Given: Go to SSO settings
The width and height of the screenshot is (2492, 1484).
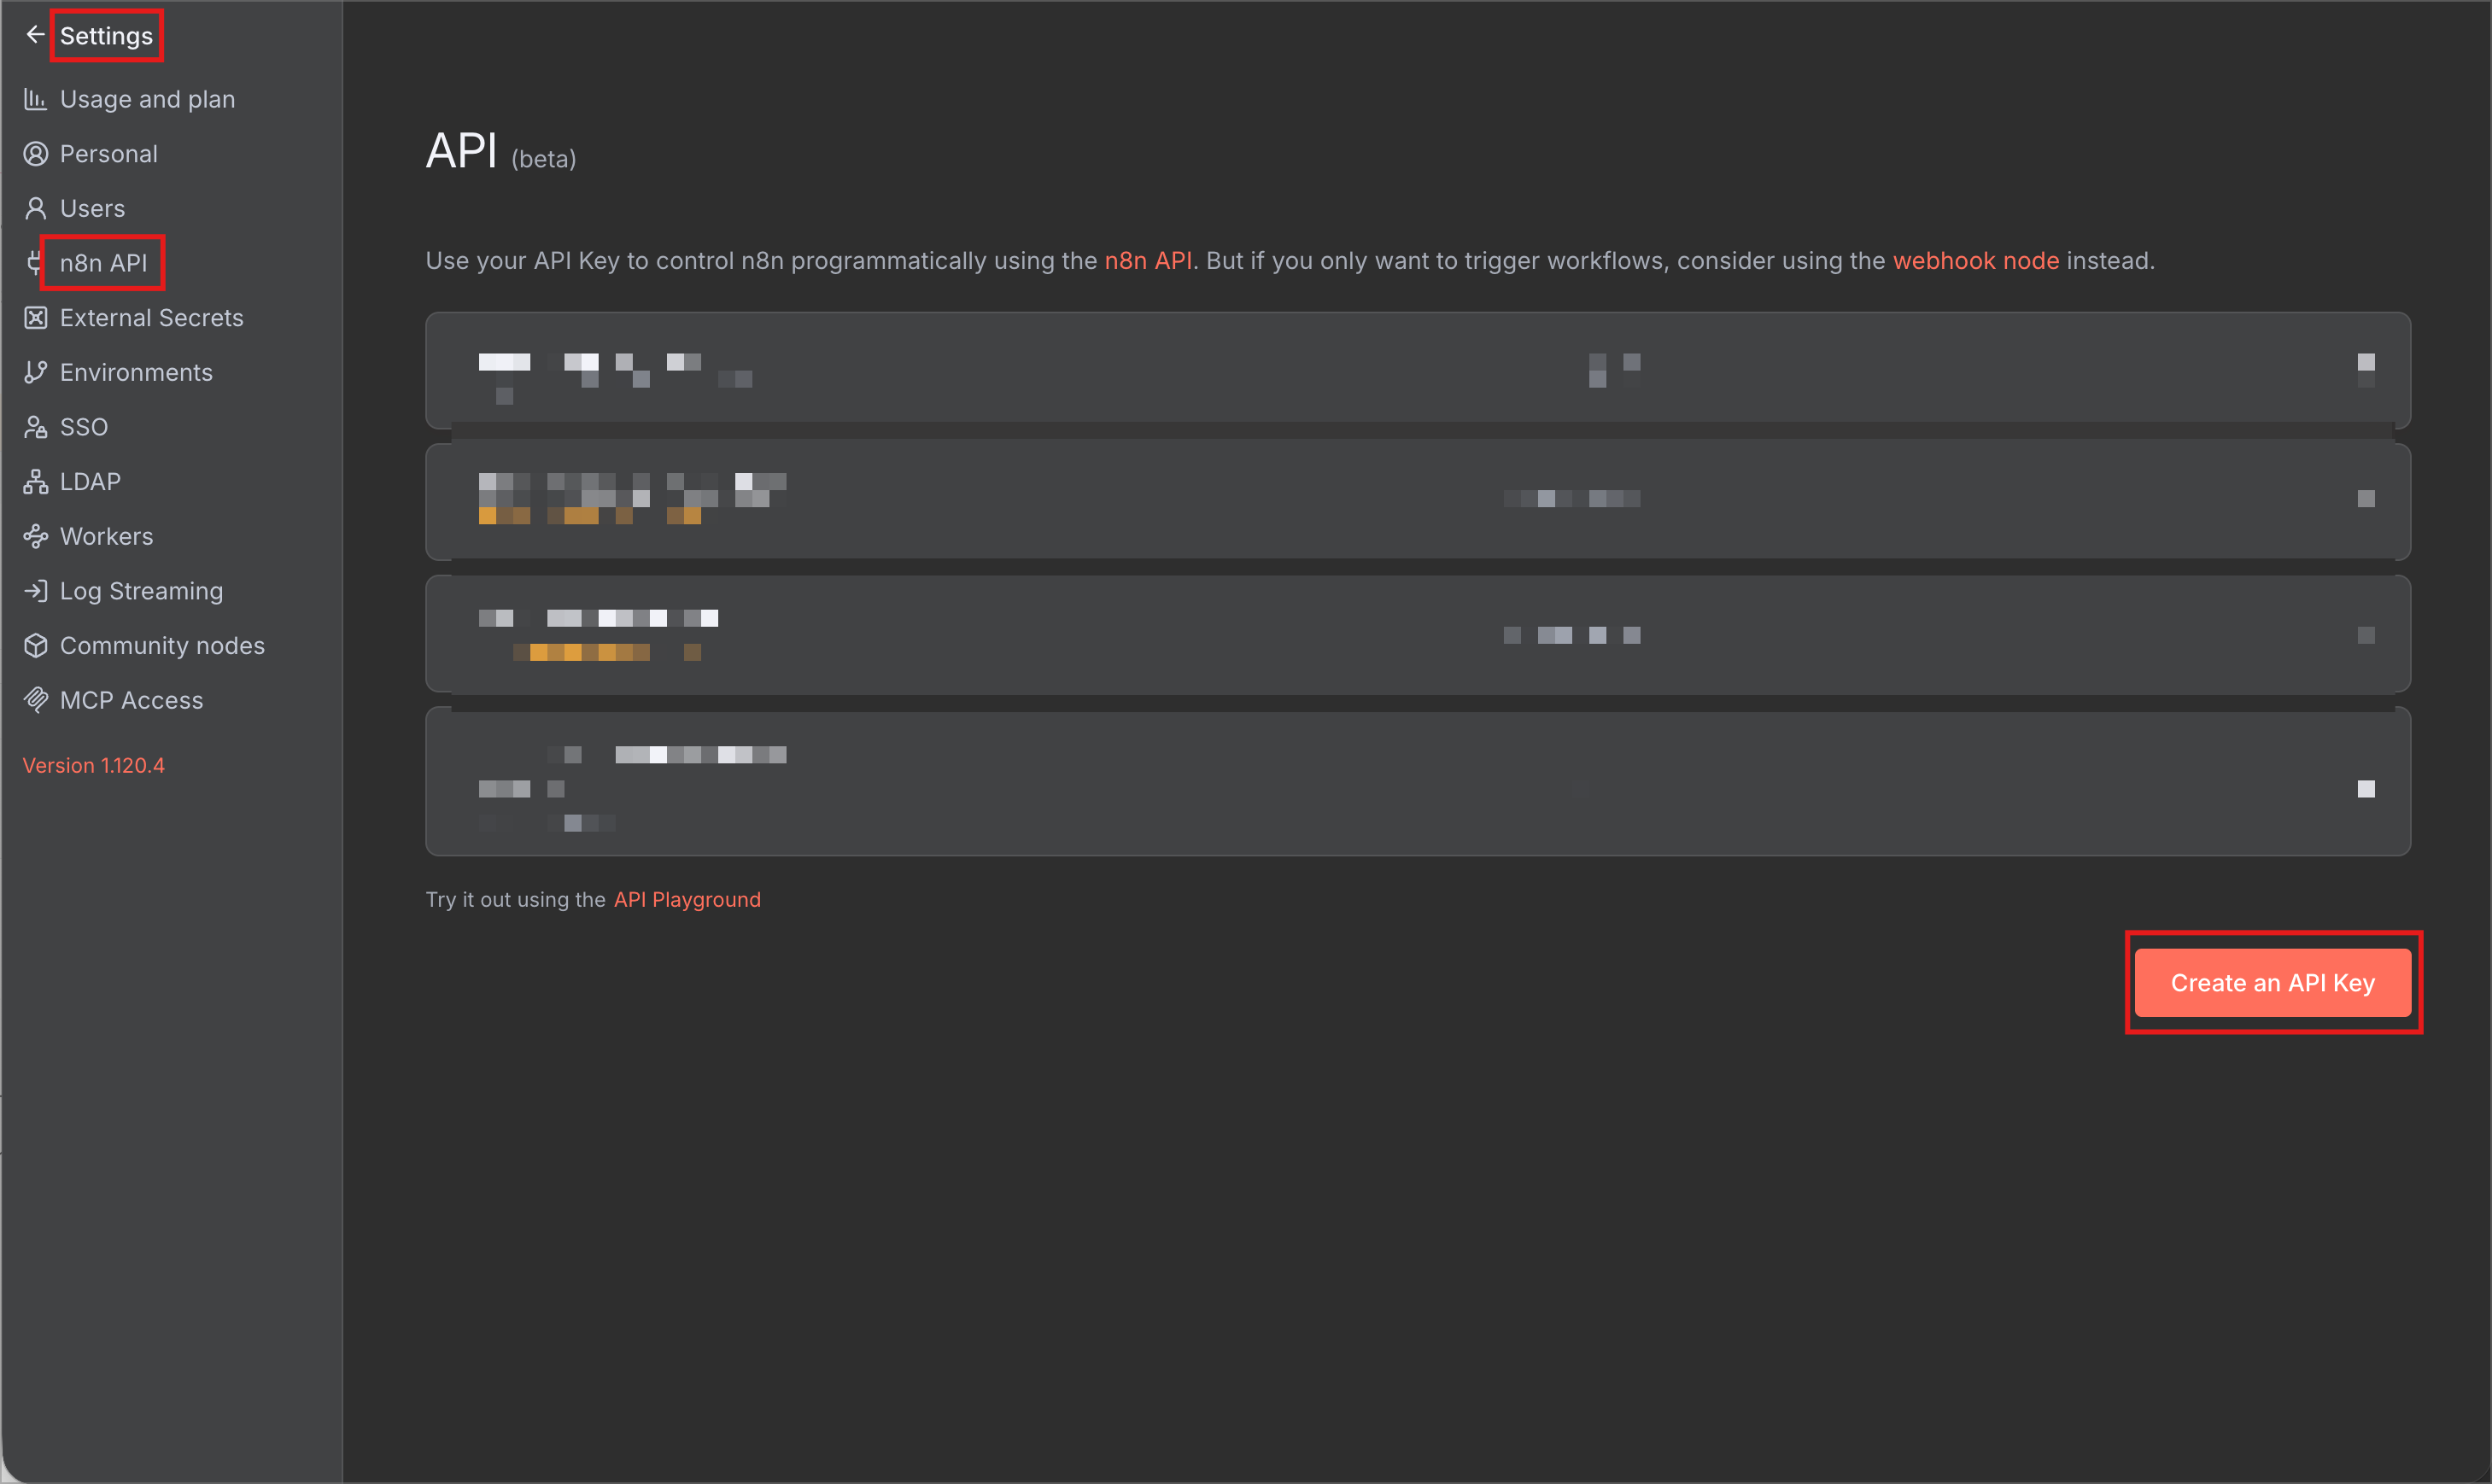Looking at the screenshot, I should pyautogui.click(x=83, y=427).
